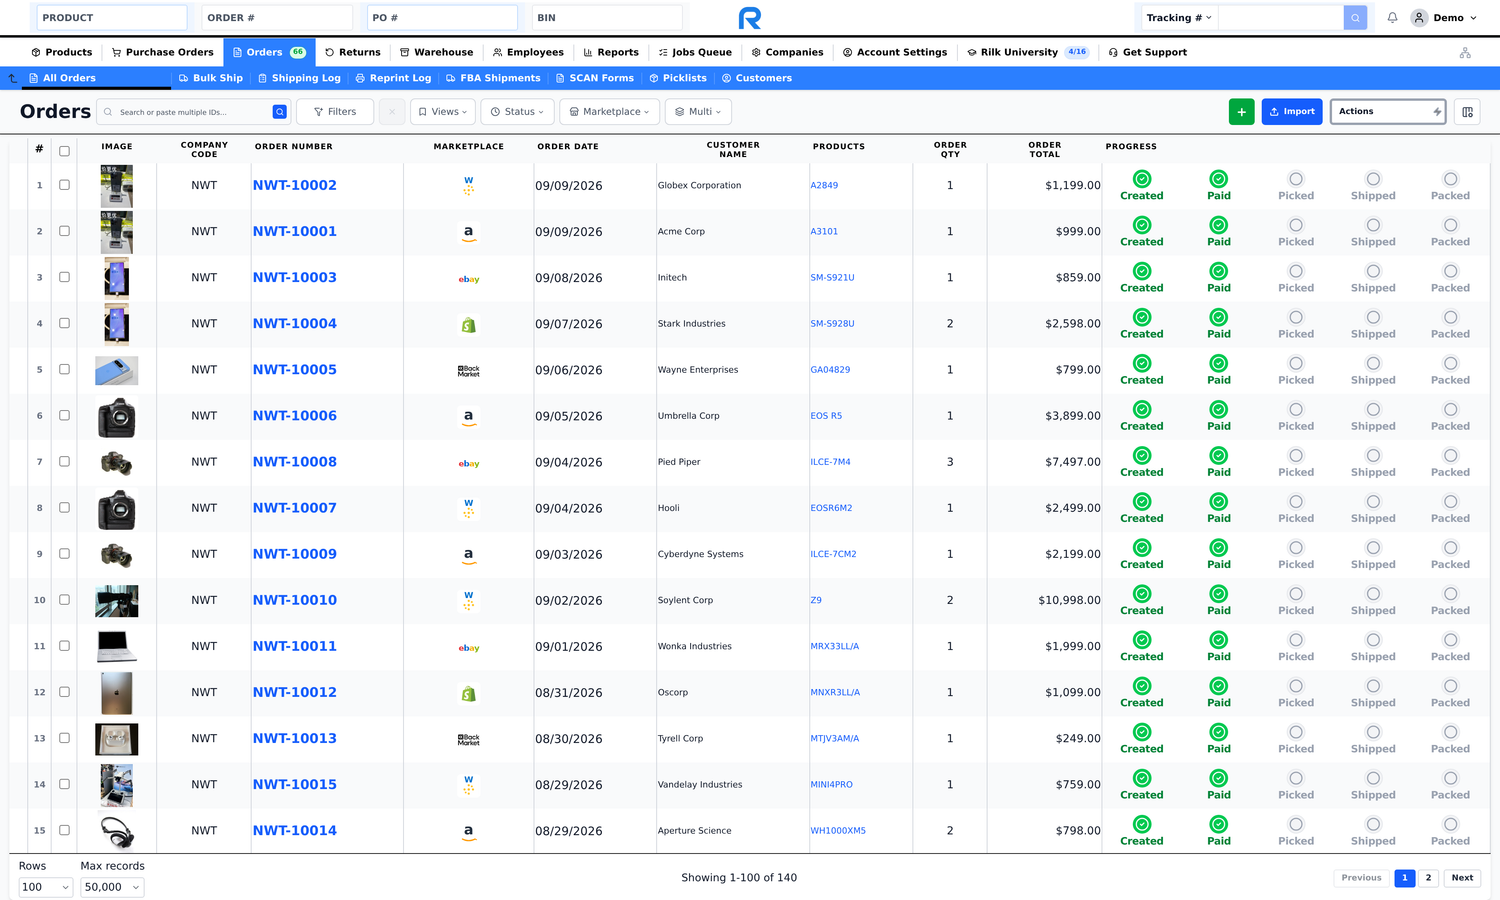Open order NWT-10008 link
The height and width of the screenshot is (900, 1500).
pyautogui.click(x=295, y=462)
